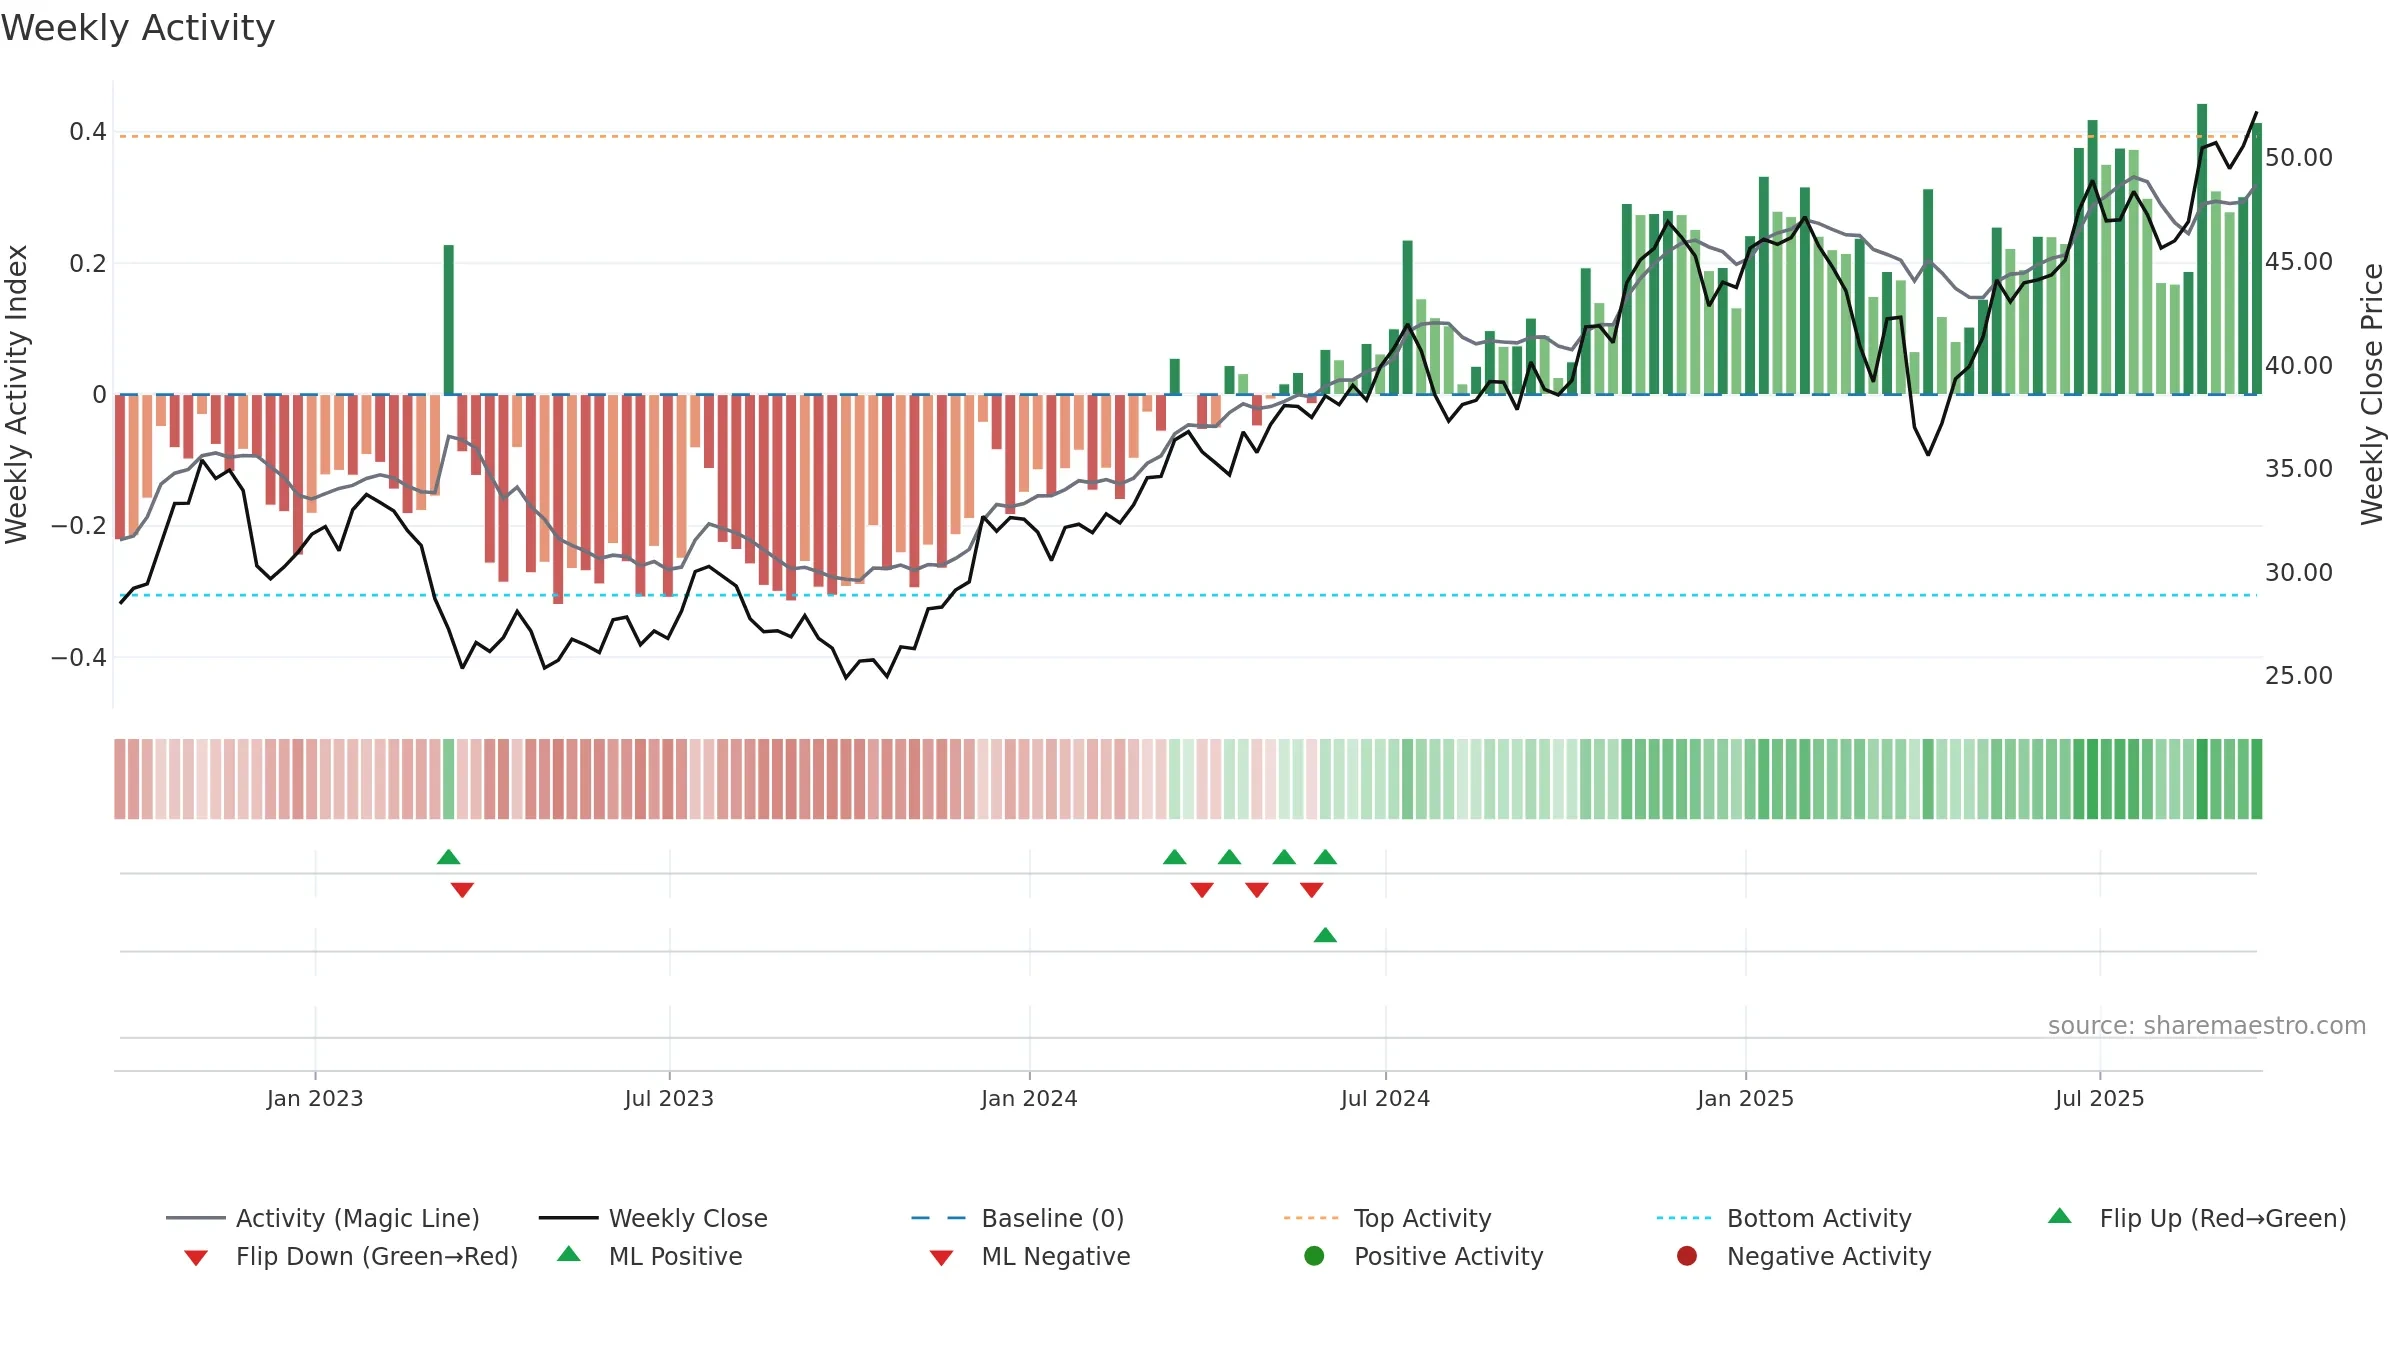The image size is (2400, 1350).
Task: Click the Jul 2024 x-axis label
Action: [1385, 1098]
